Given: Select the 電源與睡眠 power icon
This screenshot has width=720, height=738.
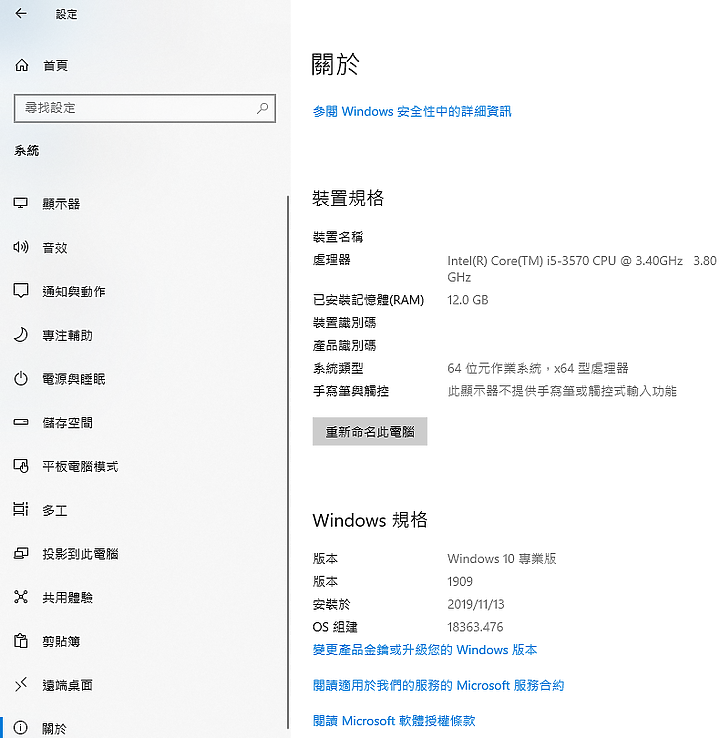Looking at the screenshot, I should (x=21, y=378).
